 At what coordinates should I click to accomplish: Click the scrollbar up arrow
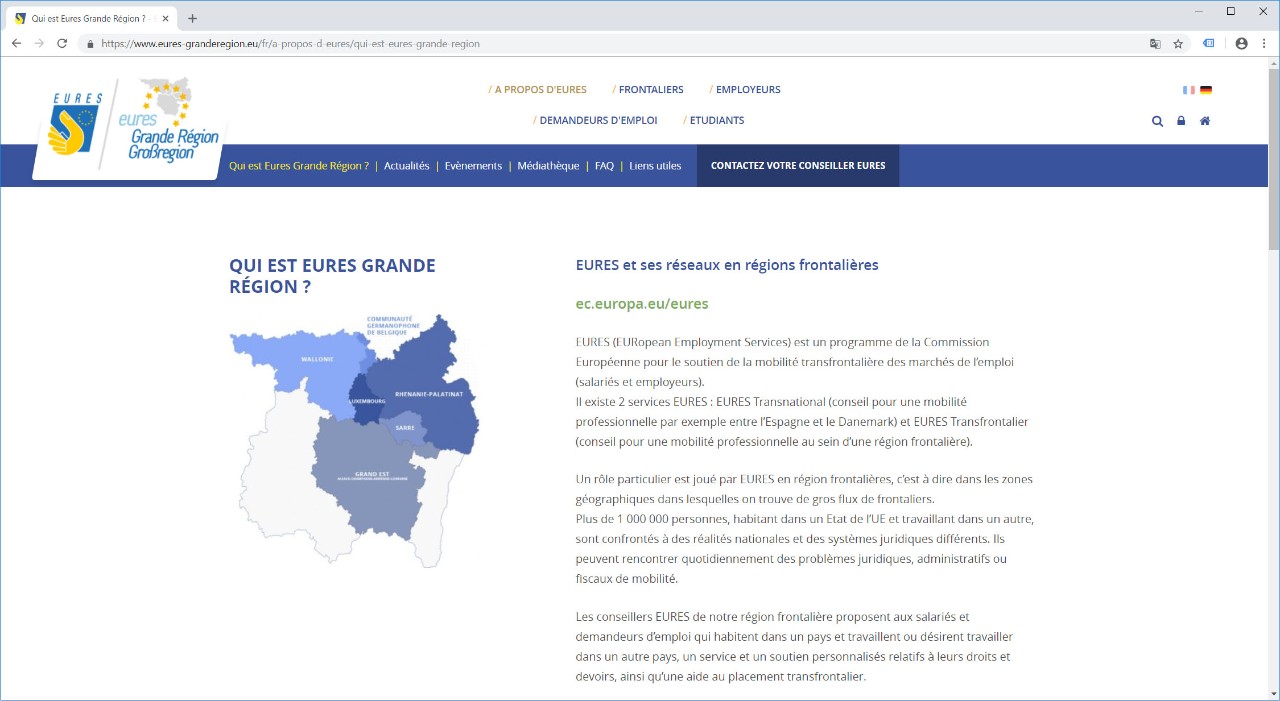tap(1273, 63)
